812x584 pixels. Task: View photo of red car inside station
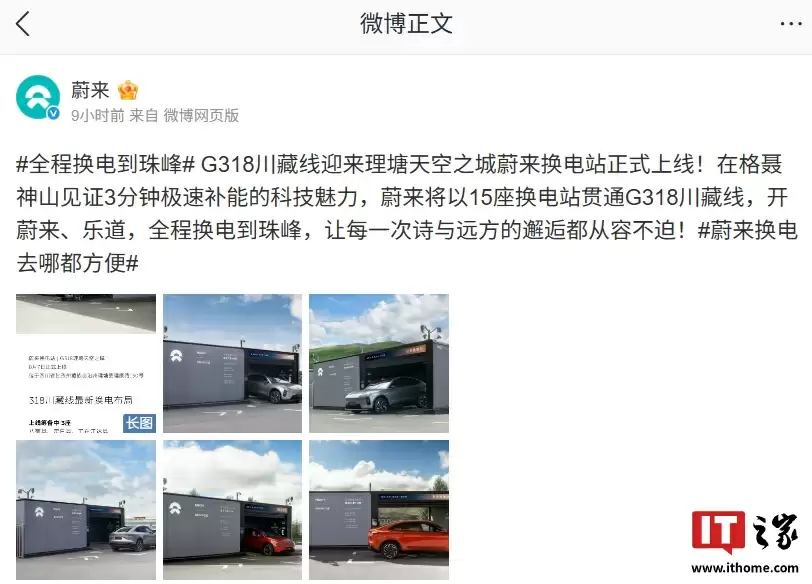tap(233, 510)
